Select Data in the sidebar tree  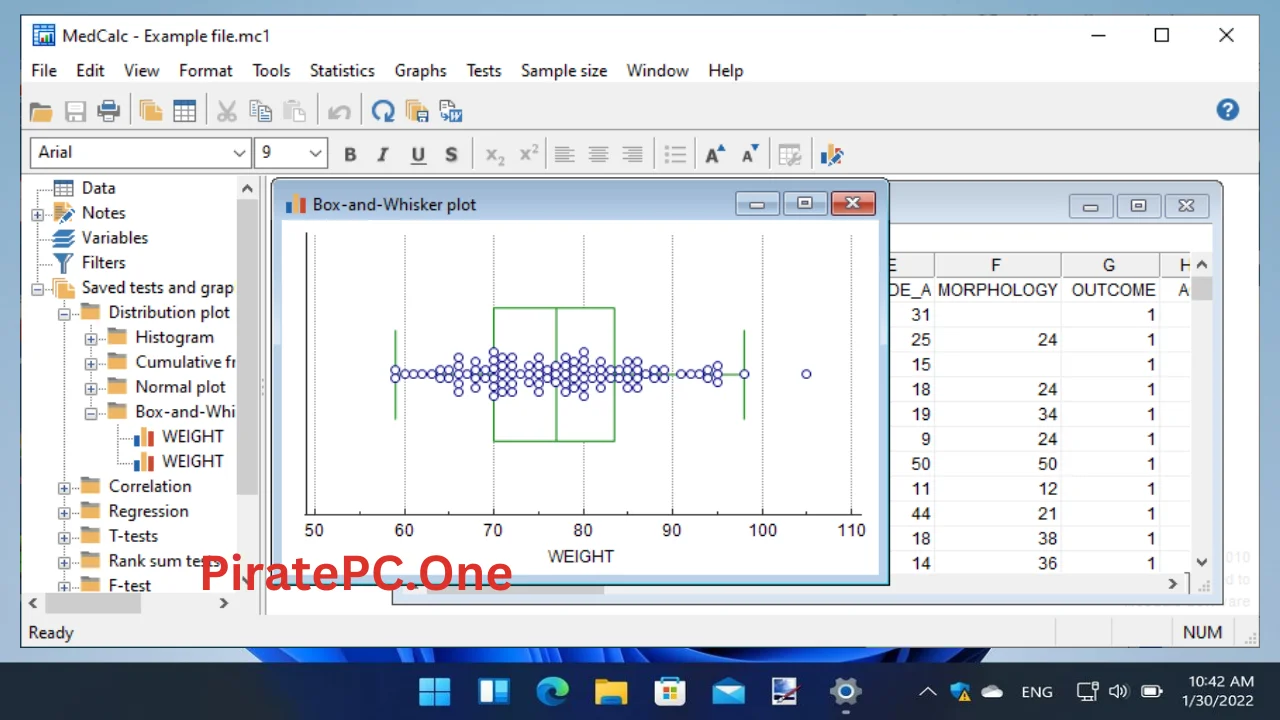click(98, 188)
